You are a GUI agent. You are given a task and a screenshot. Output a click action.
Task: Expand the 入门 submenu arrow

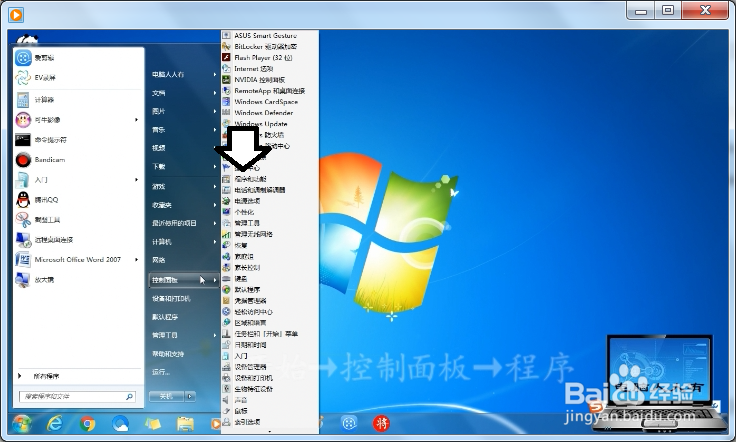tap(136, 180)
